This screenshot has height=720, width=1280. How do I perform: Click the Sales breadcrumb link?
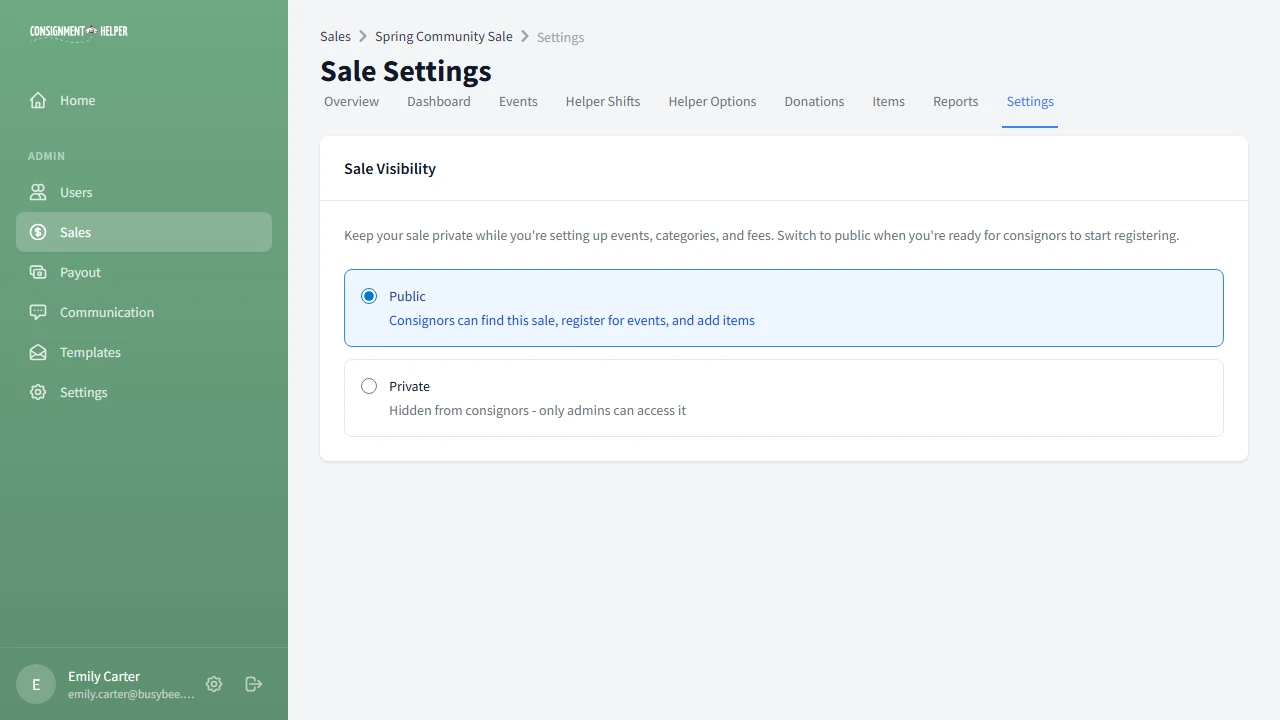click(x=335, y=36)
